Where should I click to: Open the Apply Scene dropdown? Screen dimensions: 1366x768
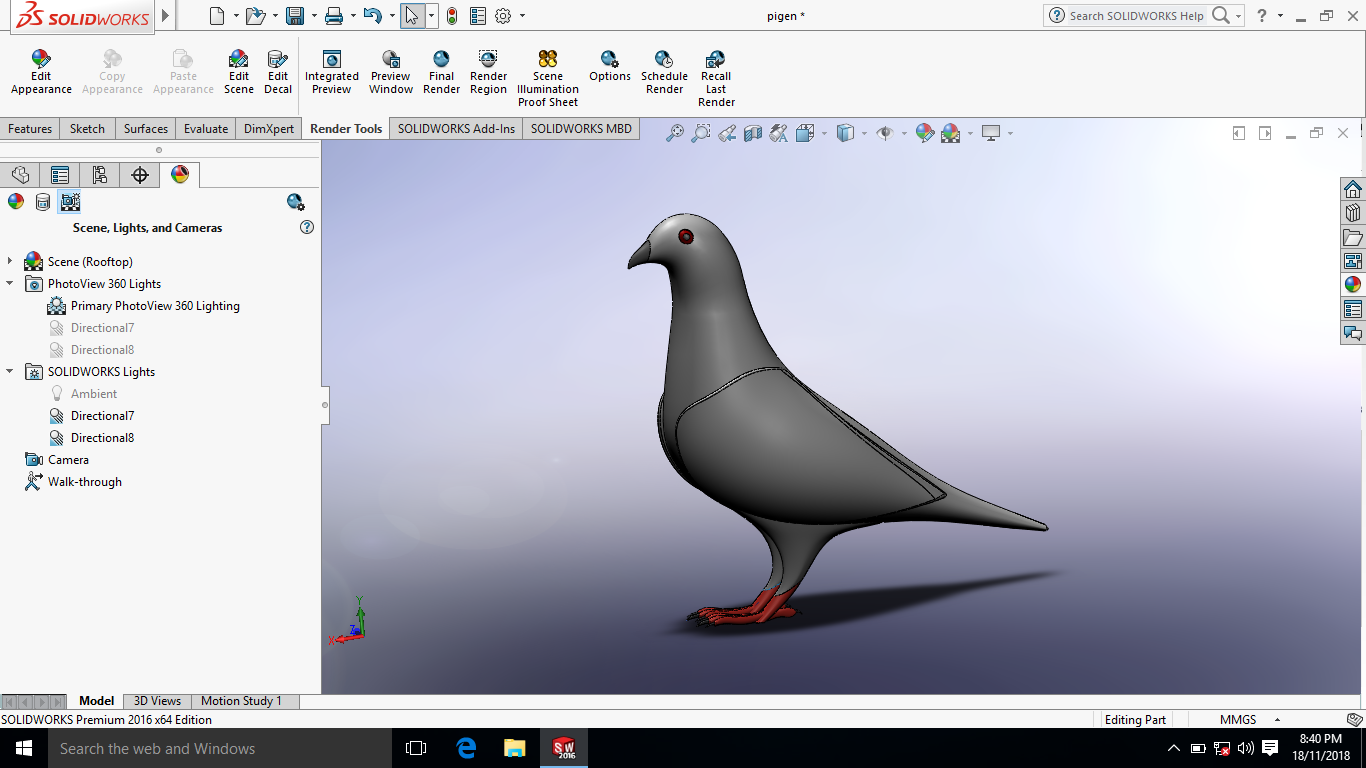(969, 133)
